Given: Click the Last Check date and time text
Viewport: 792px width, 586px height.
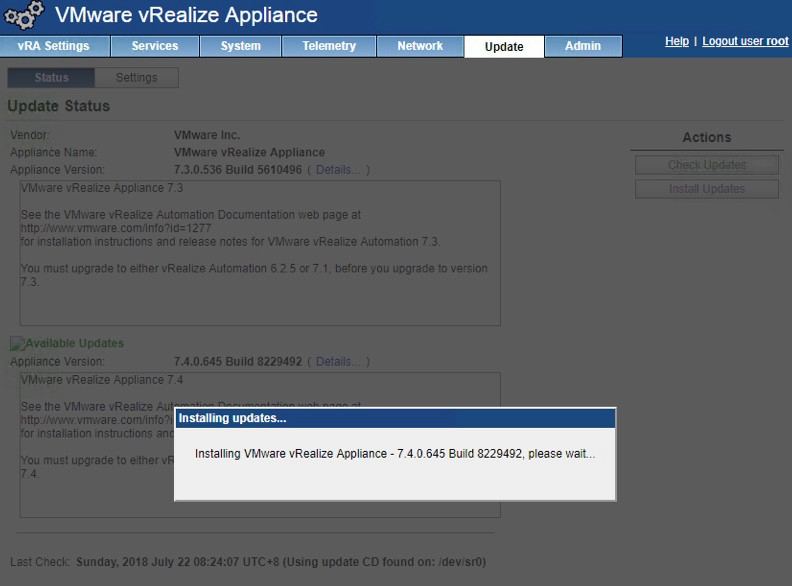Looking at the screenshot, I should pos(280,562).
